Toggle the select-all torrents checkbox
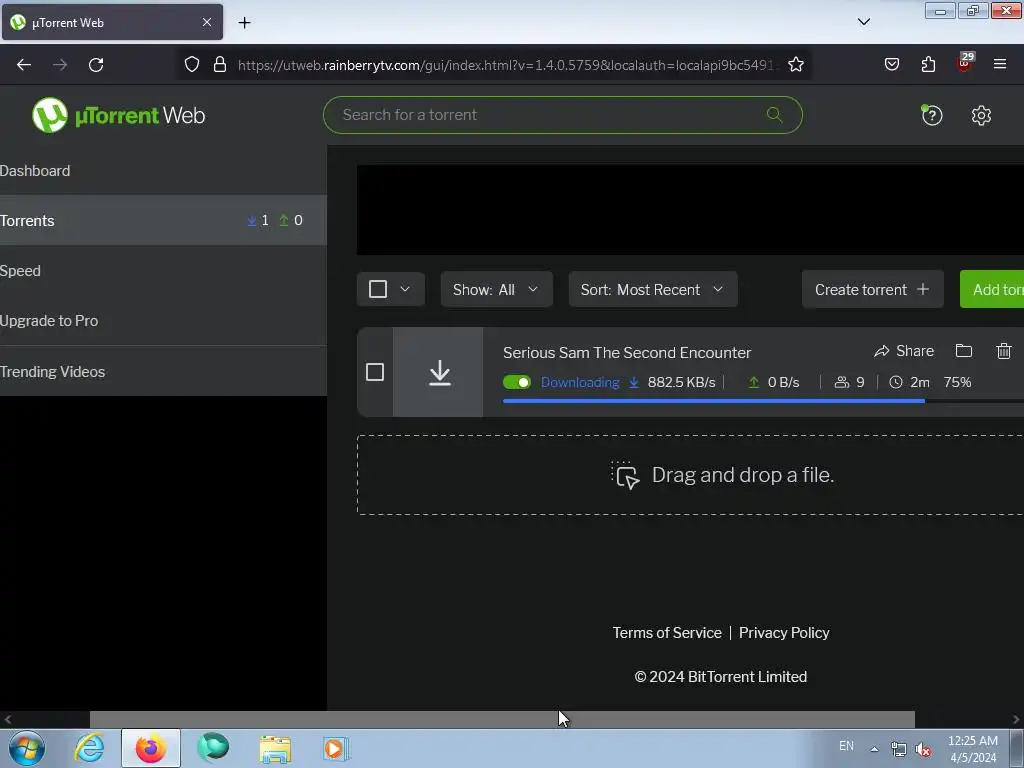The width and height of the screenshot is (1024, 768). click(378, 289)
